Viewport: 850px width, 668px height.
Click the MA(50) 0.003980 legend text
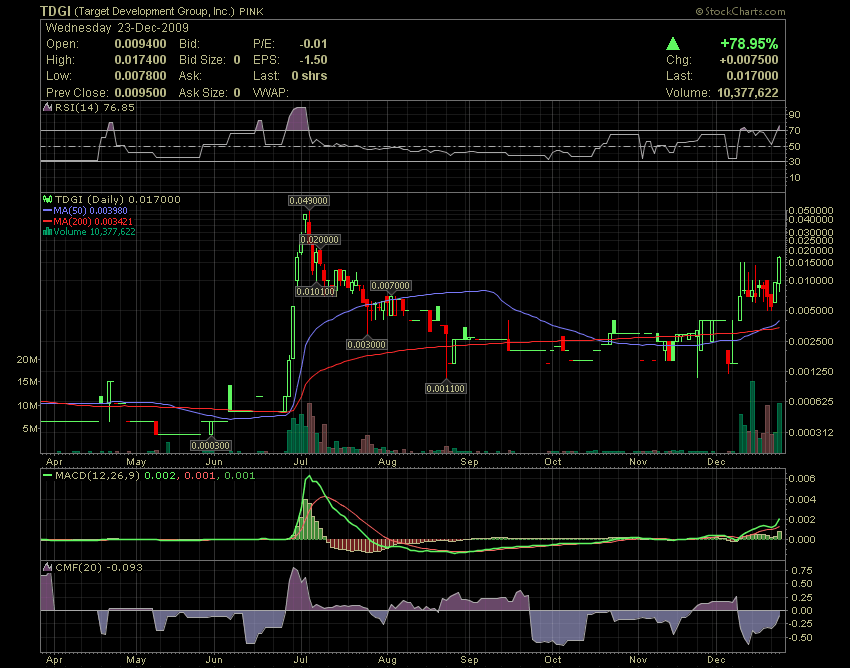coord(91,210)
